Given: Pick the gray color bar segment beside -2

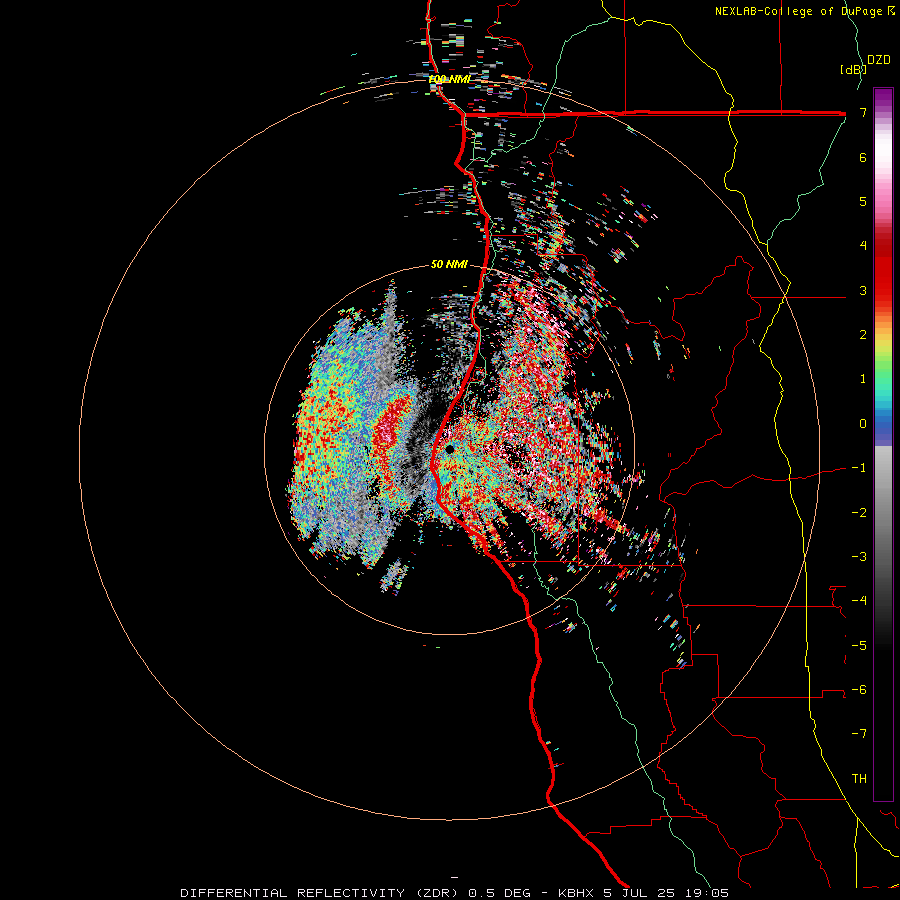Looking at the screenshot, I should pos(883,512).
